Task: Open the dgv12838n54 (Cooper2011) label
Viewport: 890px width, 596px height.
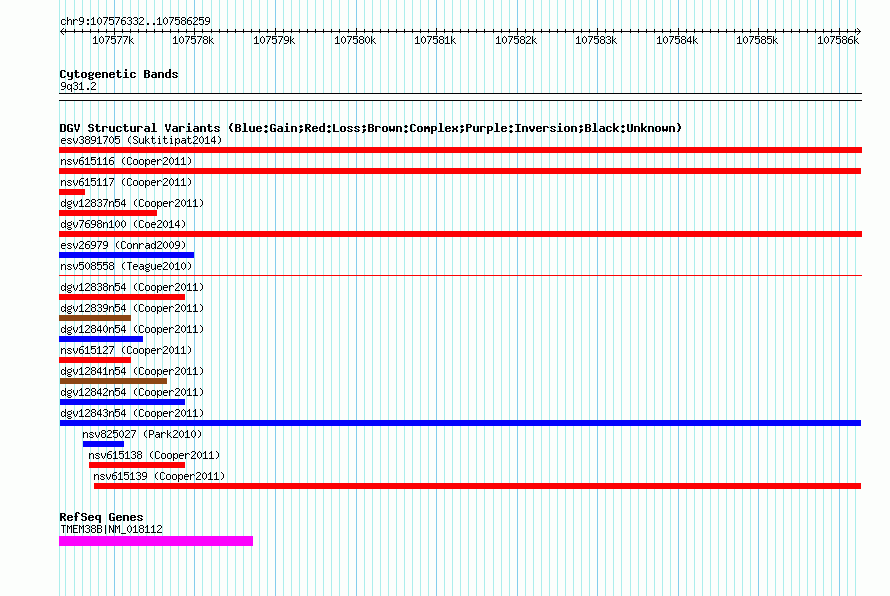Action: click(x=132, y=287)
